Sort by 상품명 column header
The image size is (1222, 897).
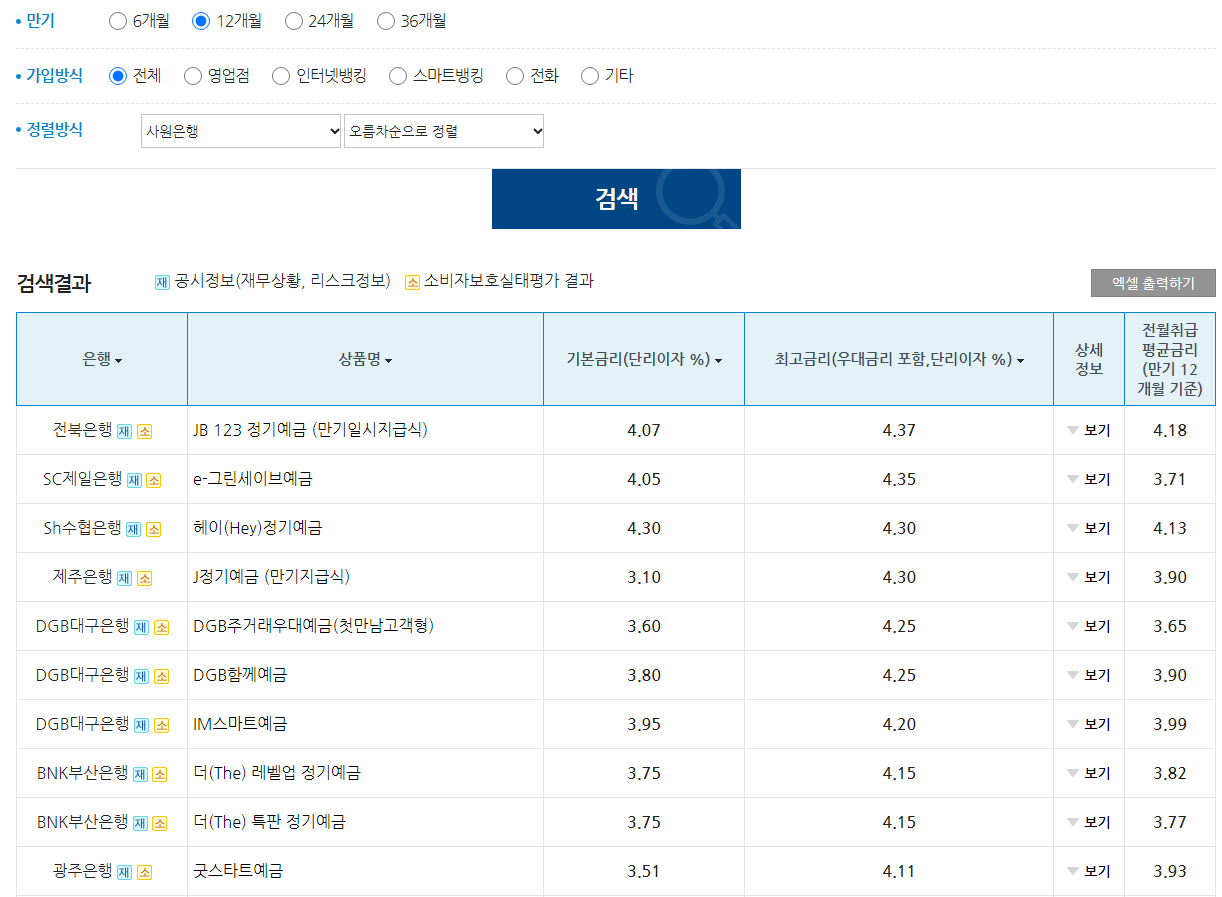coord(365,360)
